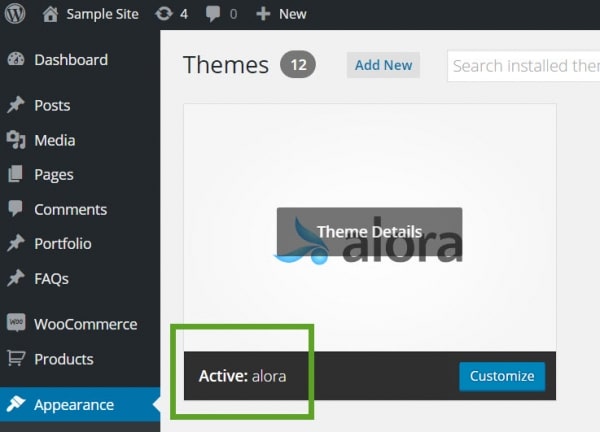The width and height of the screenshot is (600, 432).
Task: Open the FAQs menu item
Action: [x=52, y=279]
